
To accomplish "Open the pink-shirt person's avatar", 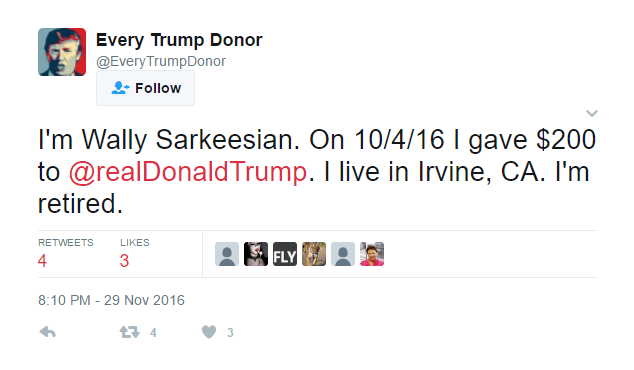I will [x=372, y=254].
